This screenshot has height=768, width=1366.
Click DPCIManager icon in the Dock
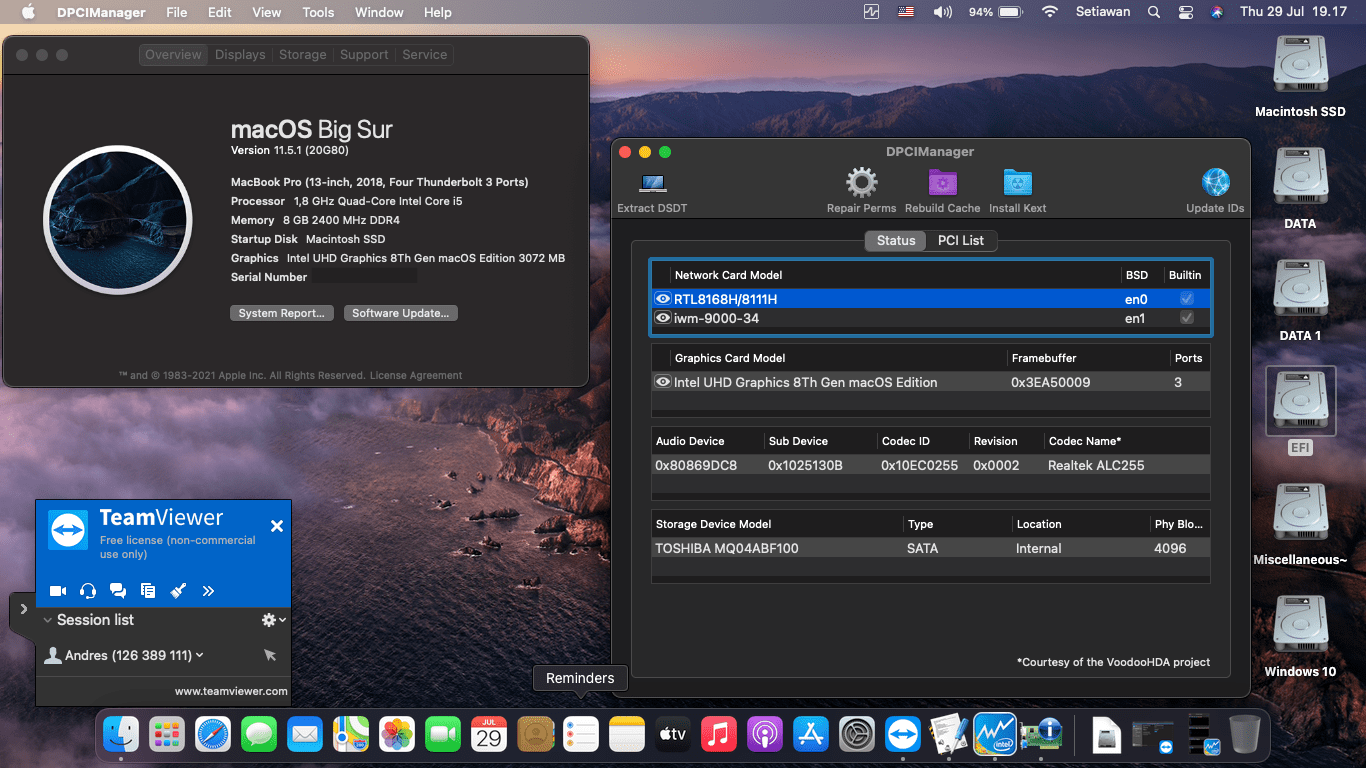pos(1043,736)
